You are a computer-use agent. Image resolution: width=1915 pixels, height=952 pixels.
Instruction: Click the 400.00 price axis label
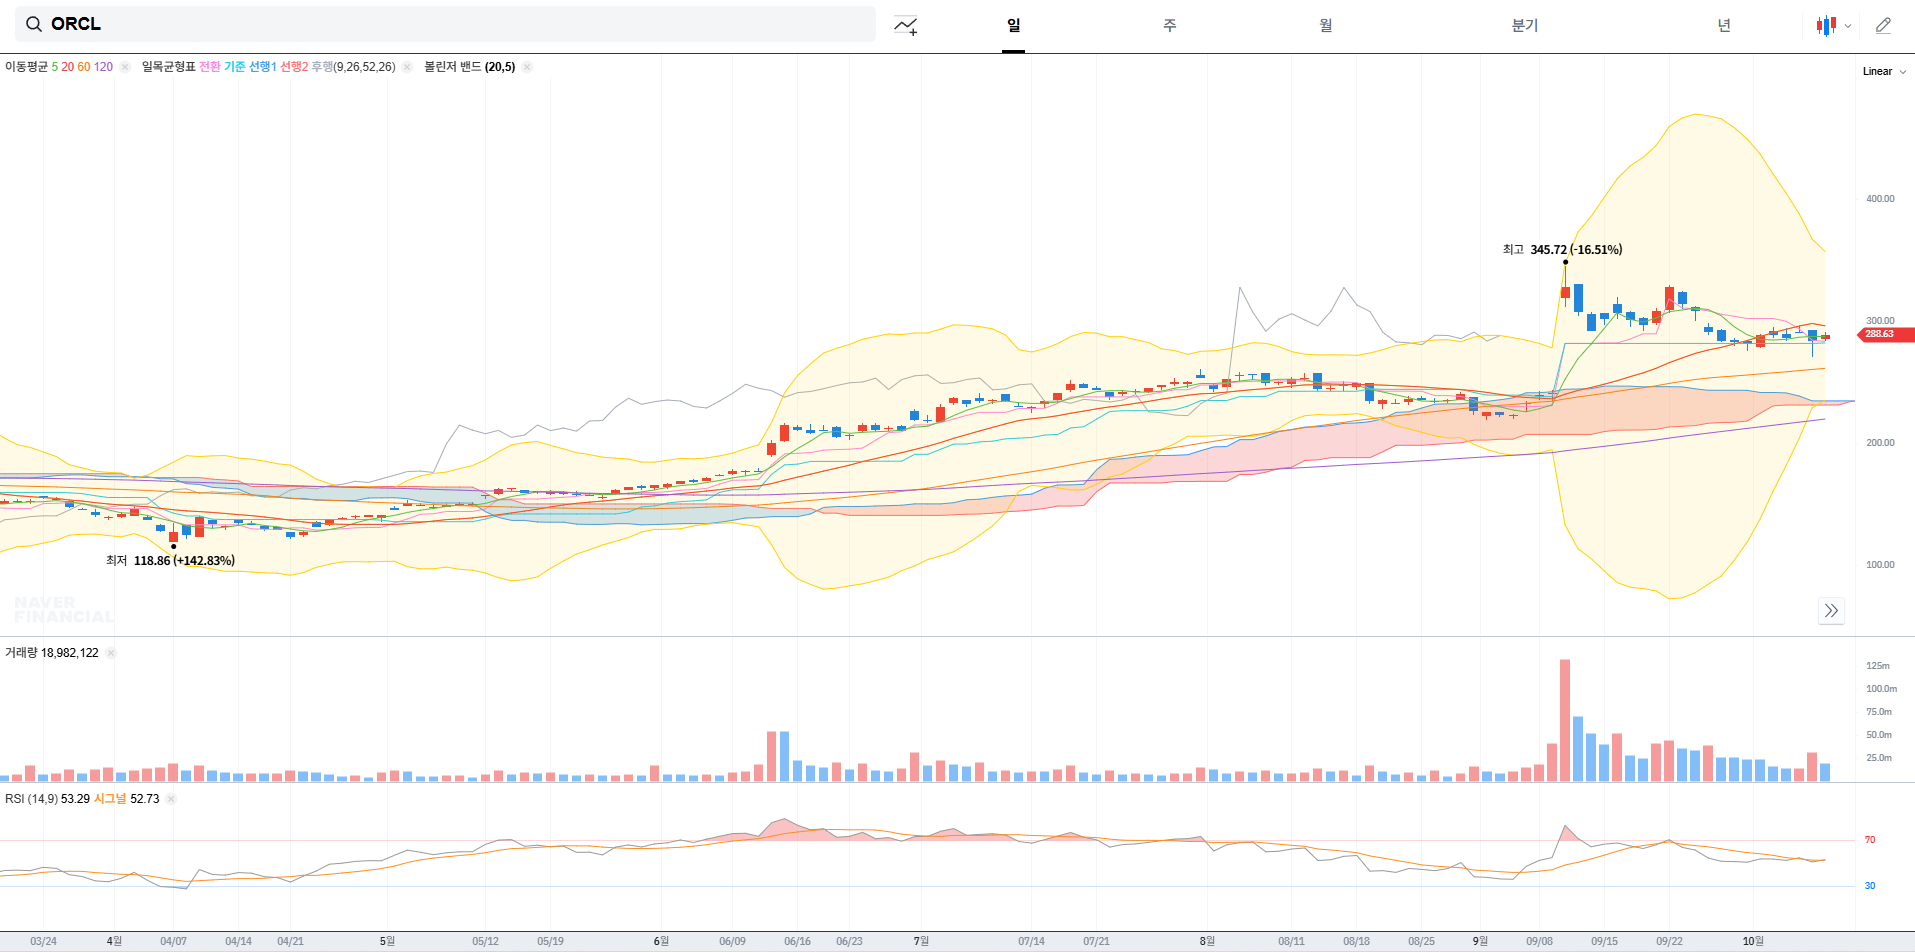click(x=1880, y=199)
